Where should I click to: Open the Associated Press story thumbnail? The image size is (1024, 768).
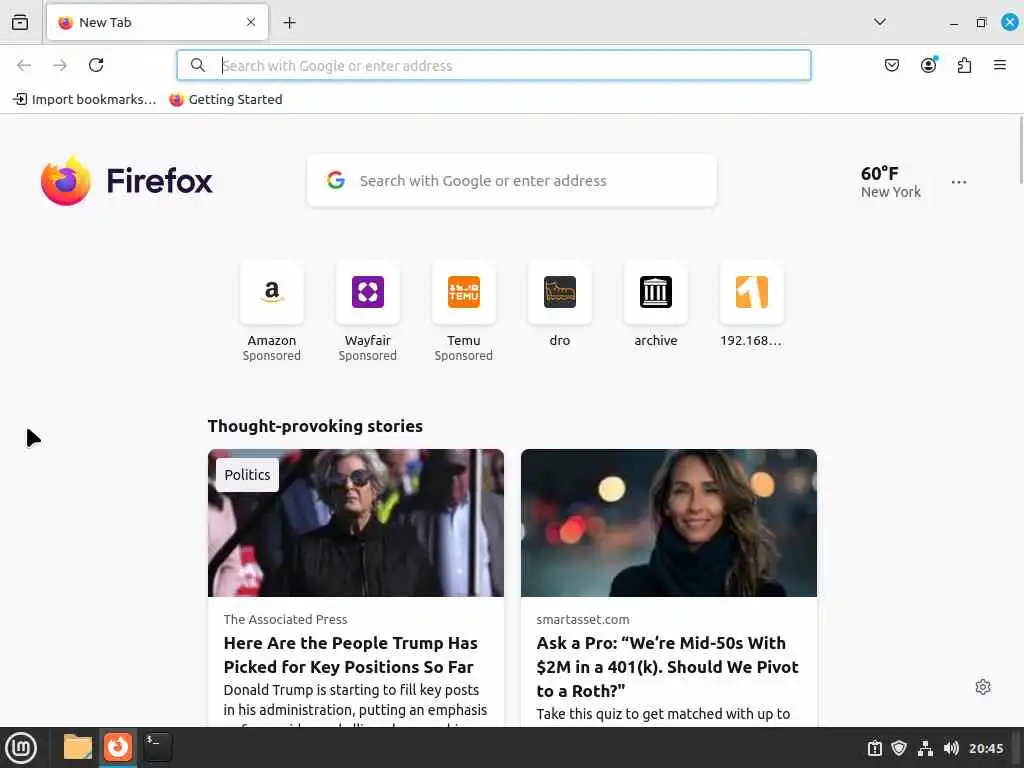click(356, 522)
